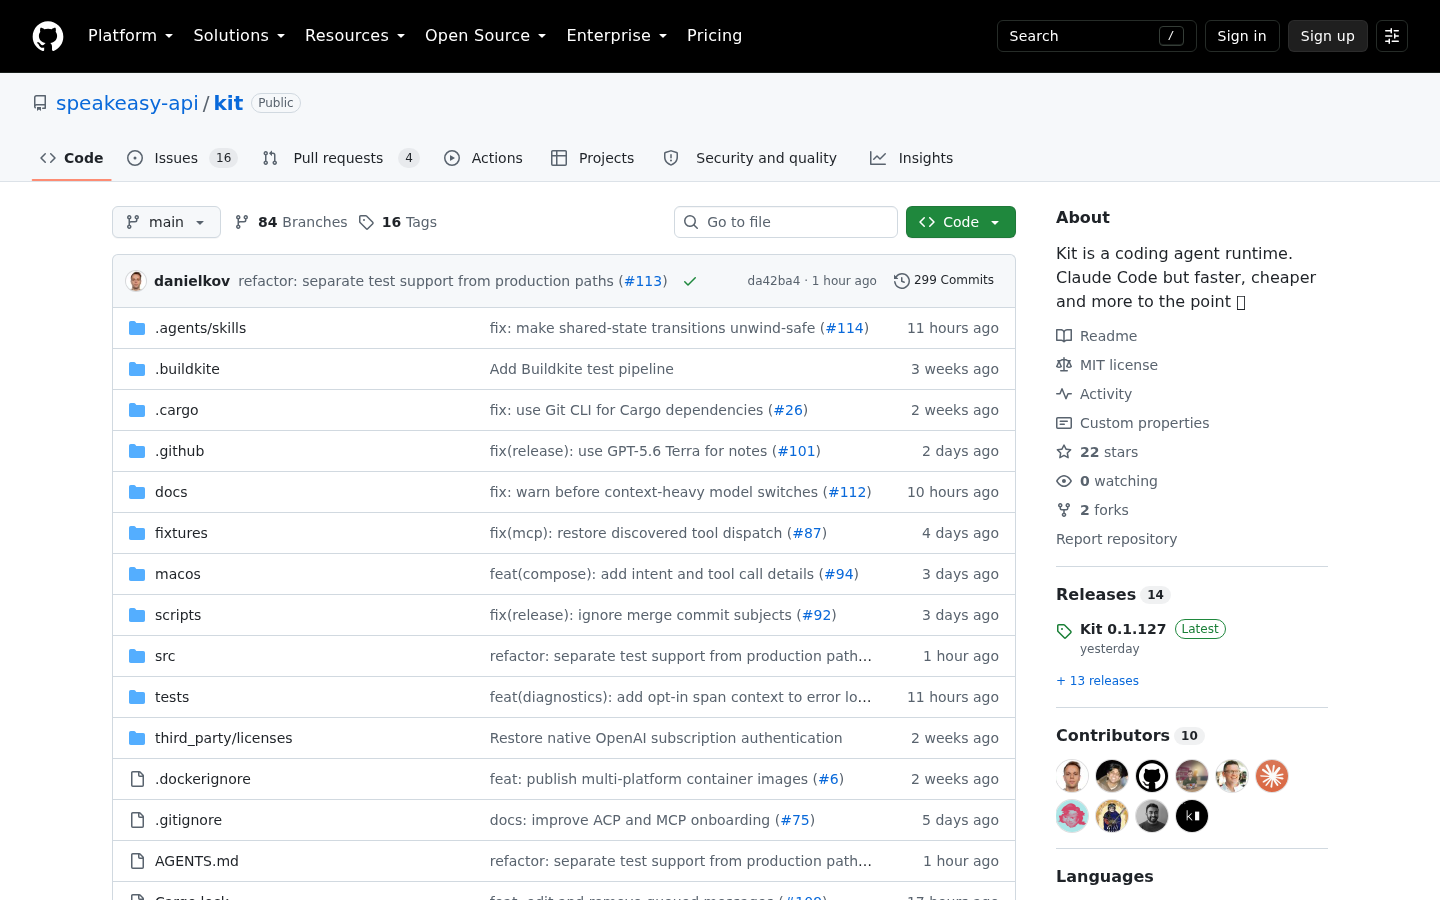This screenshot has width=1440, height=900.
Task: Open the GitHub home logo
Action: (48, 36)
